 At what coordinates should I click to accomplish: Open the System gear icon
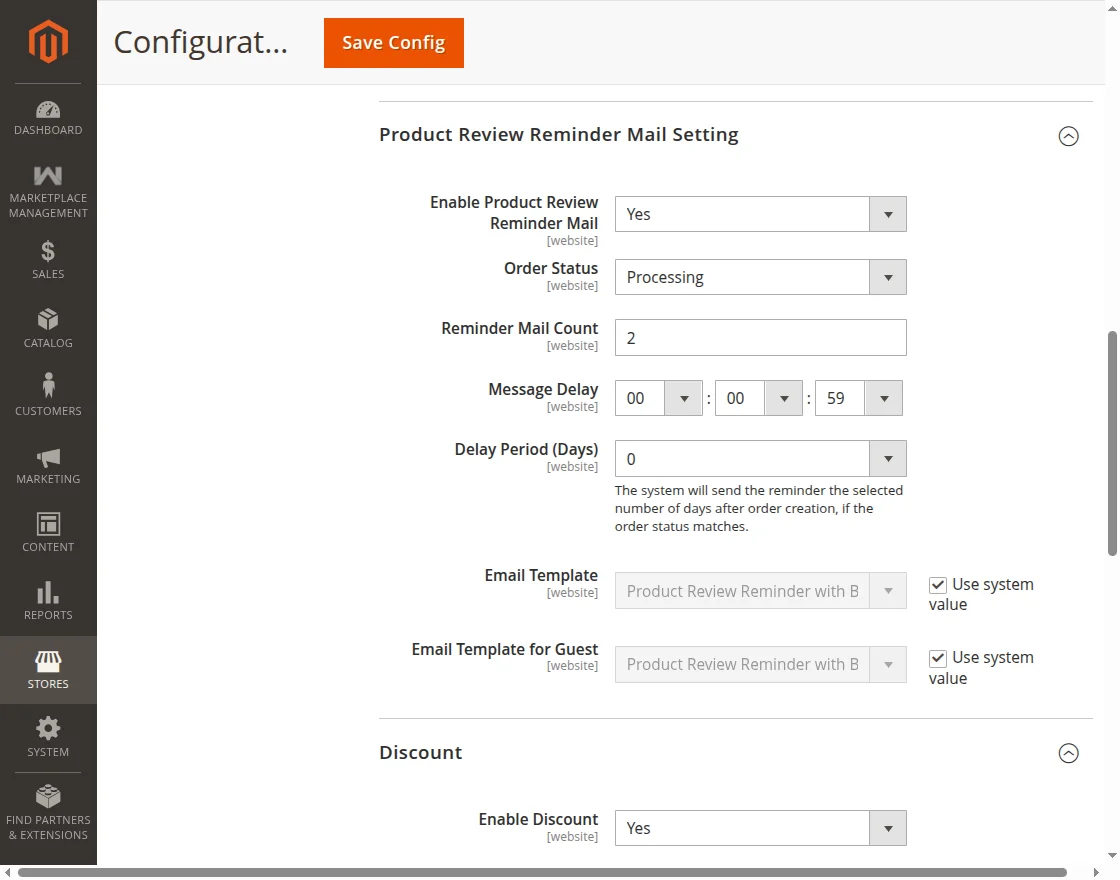[x=48, y=728]
